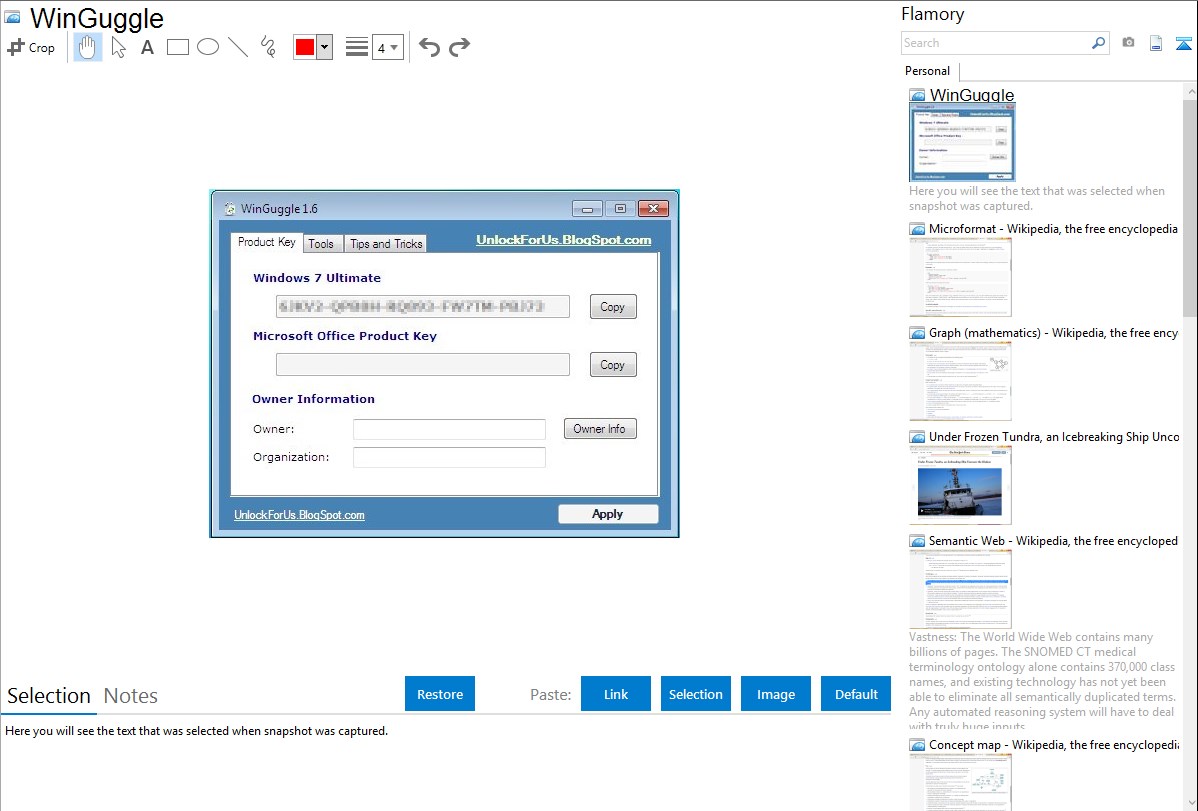This screenshot has width=1198, height=811.
Task: Click the Concept map snapshot title
Action: pos(1053,744)
